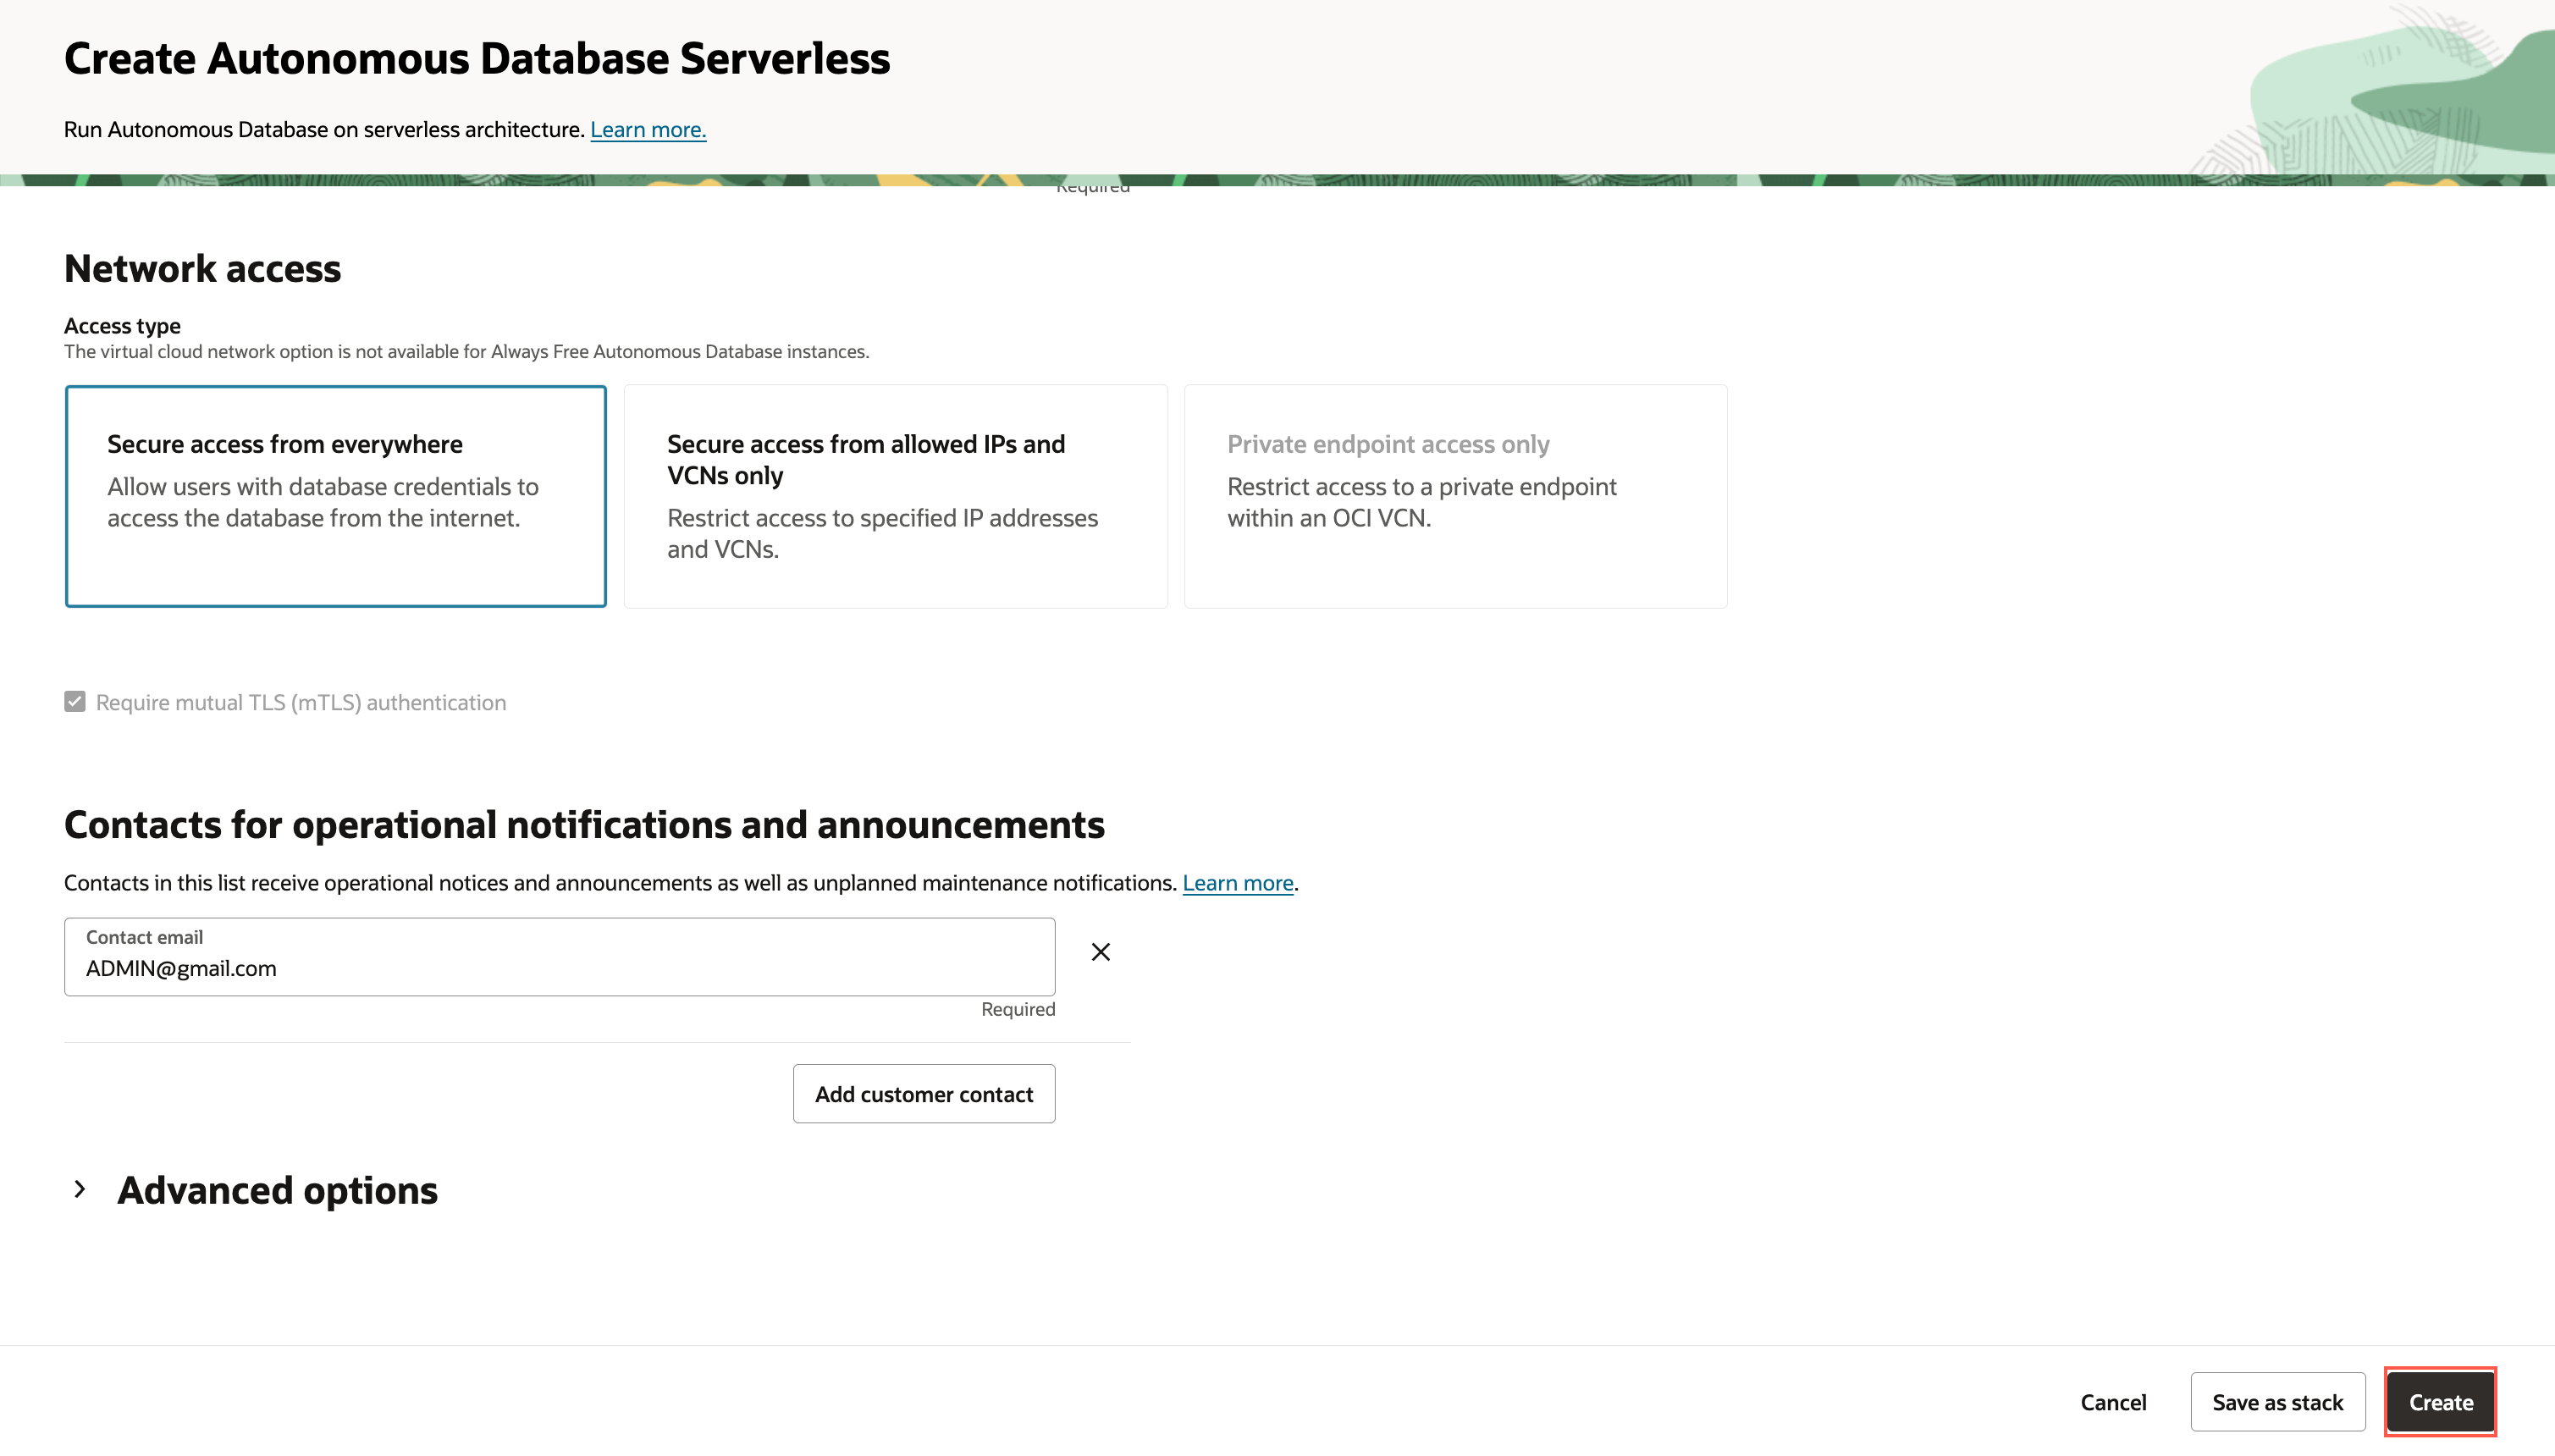The image size is (2555, 1456).
Task: Toggle the Require mutual TLS checkbox
Action: pyautogui.click(x=75, y=702)
